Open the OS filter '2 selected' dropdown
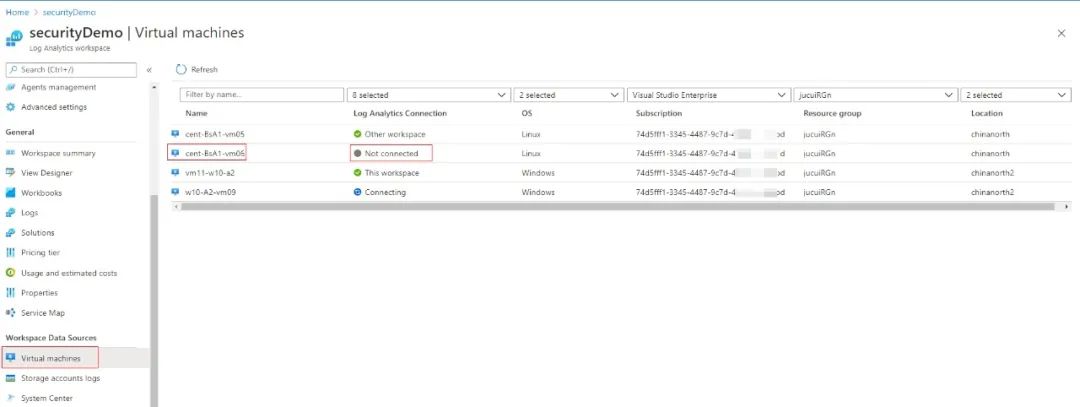This screenshot has height=407, width=1080. point(569,95)
